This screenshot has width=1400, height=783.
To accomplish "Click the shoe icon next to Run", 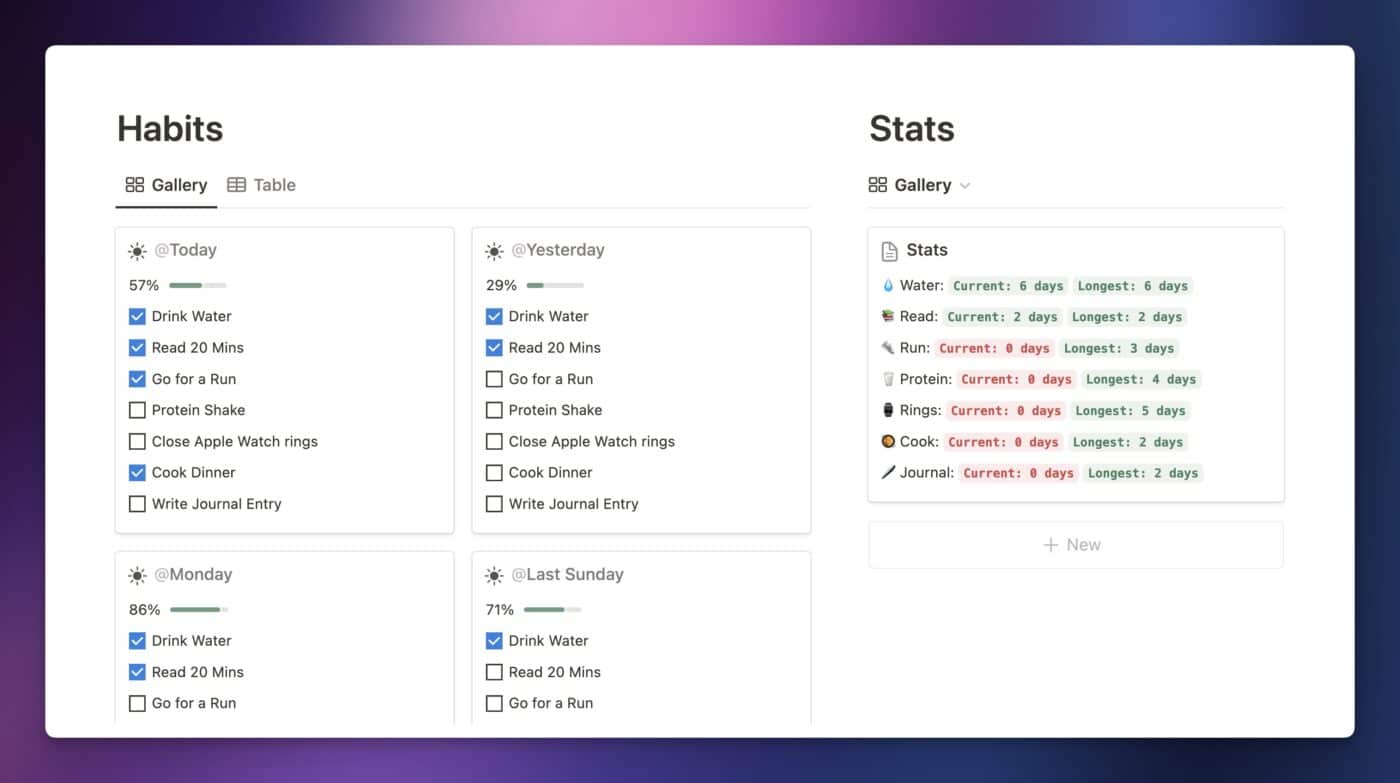I will 887,348.
